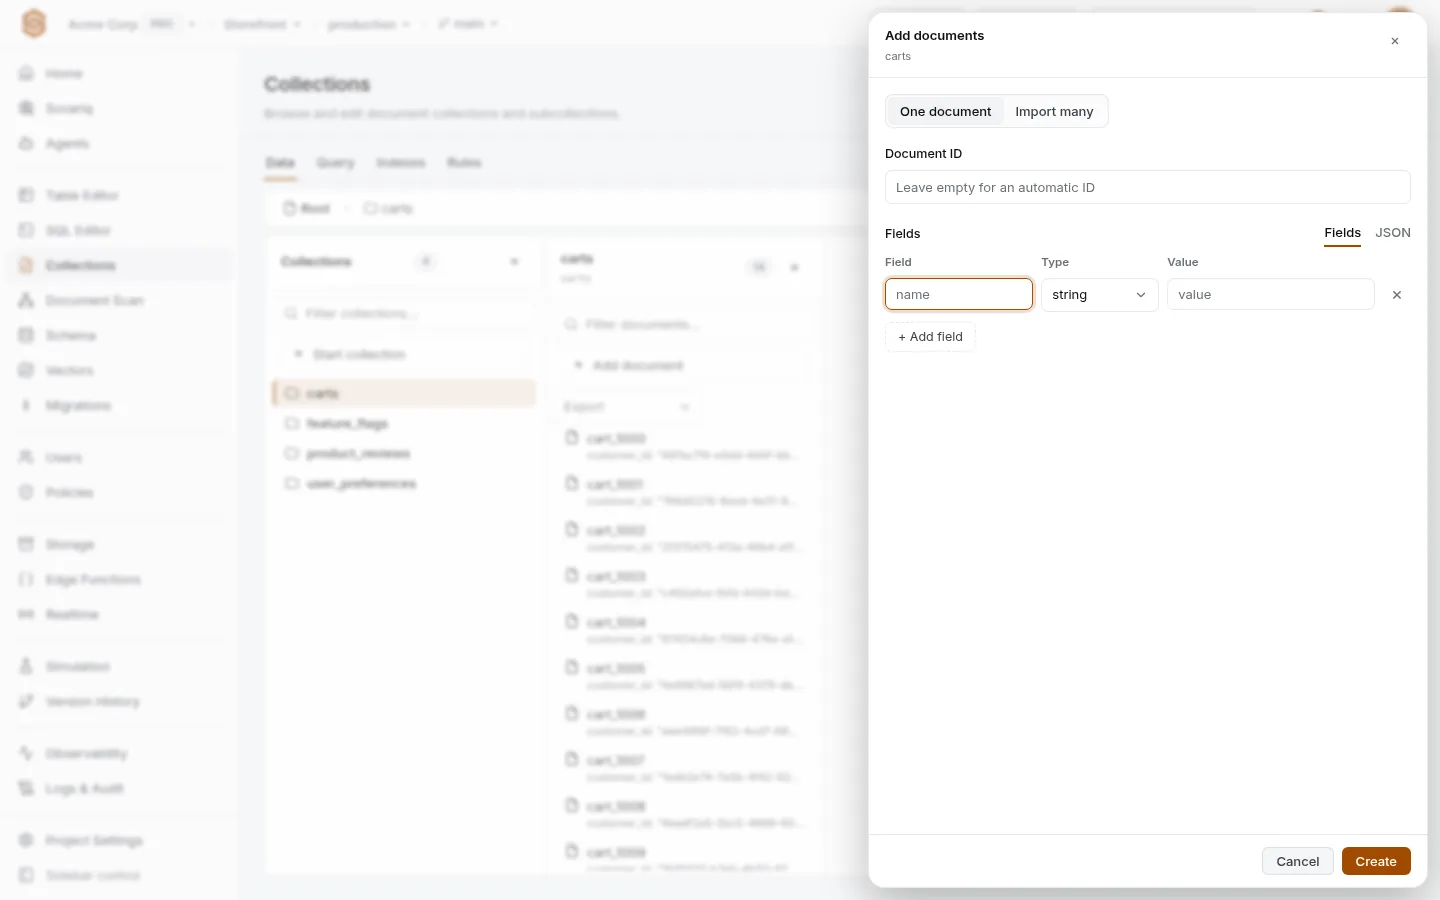Select the 'Value' column header

[1182, 262]
